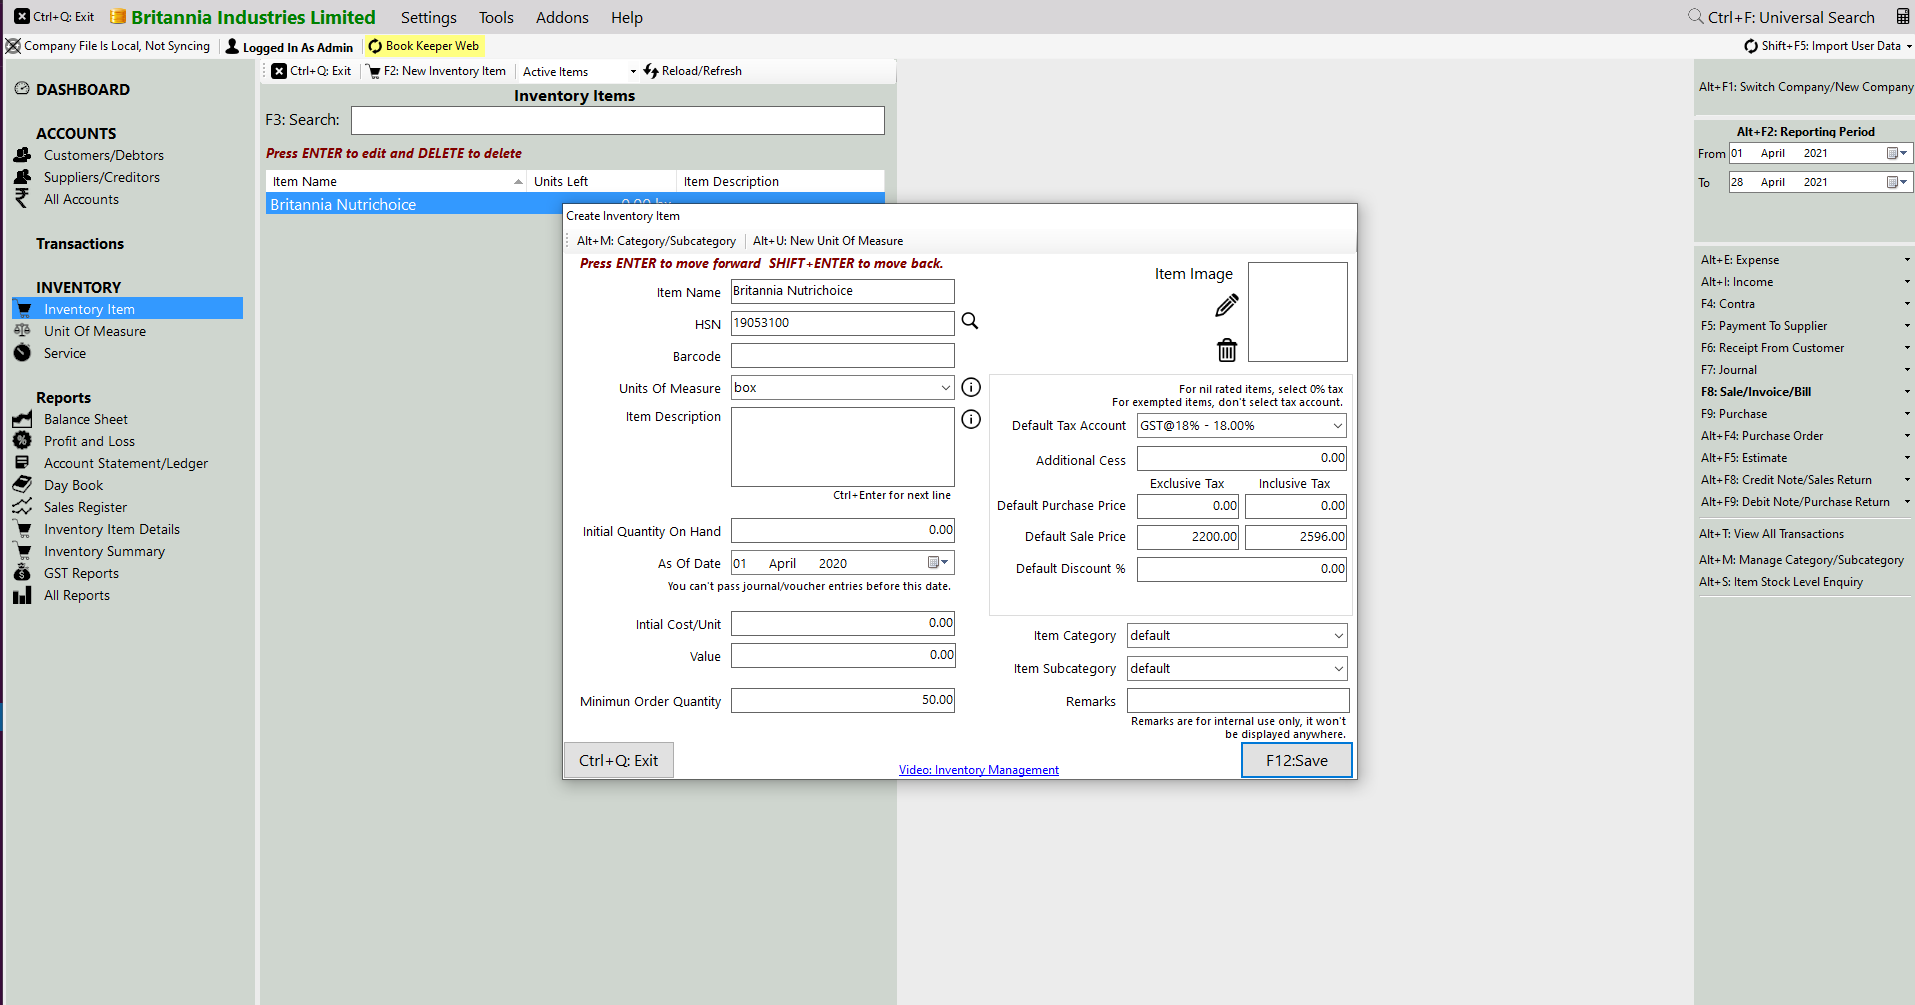
Task: Click the F3 Search field
Action: [x=618, y=120]
